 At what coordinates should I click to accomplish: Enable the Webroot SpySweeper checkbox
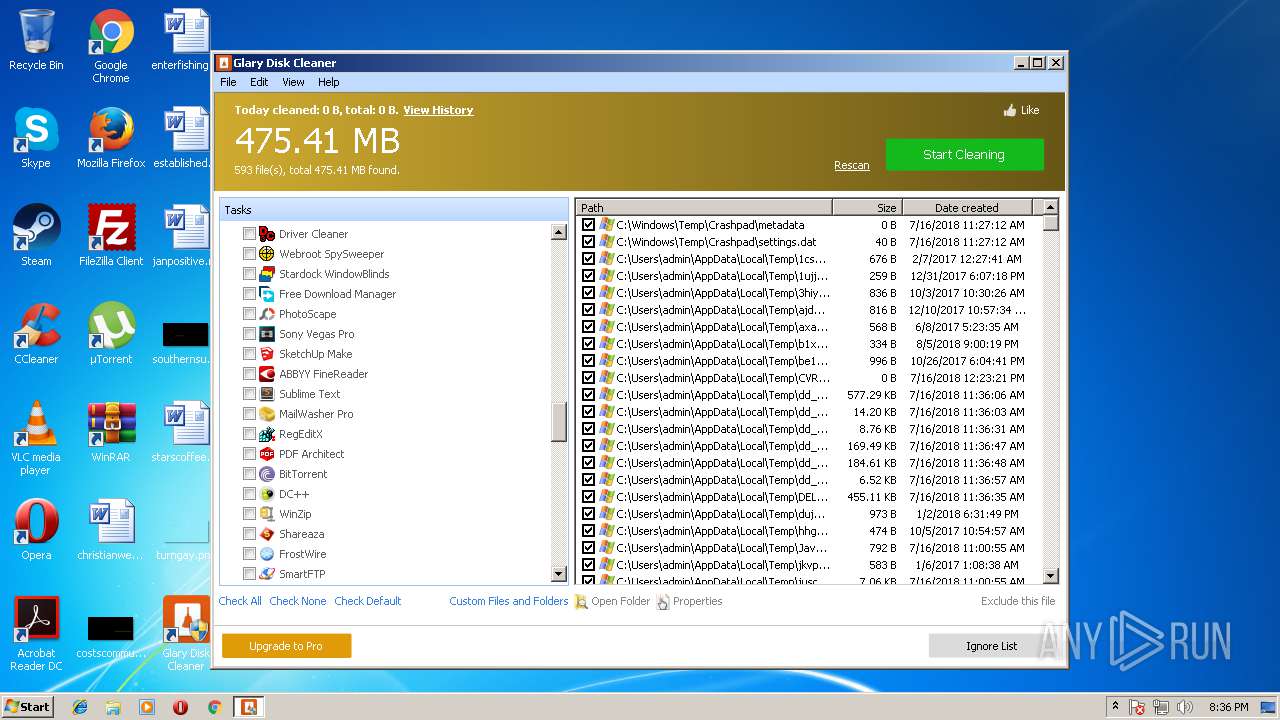(249, 254)
